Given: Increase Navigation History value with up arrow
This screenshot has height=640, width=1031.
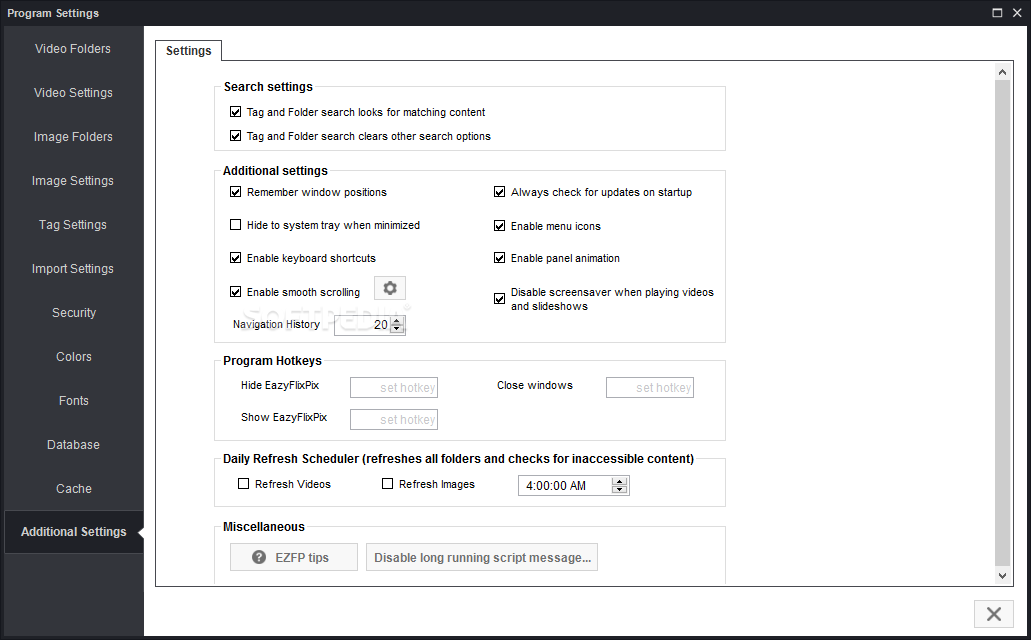Looking at the screenshot, I should [x=396, y=320].
